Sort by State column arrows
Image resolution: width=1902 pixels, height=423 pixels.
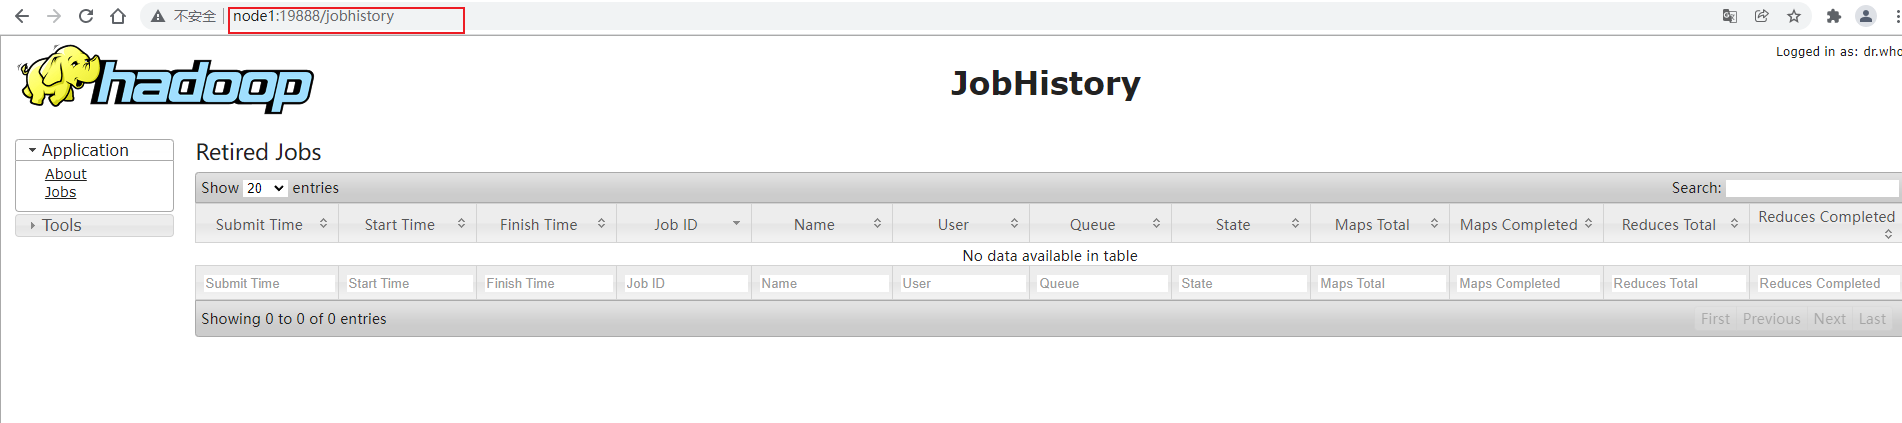[x=1295, y=224]
